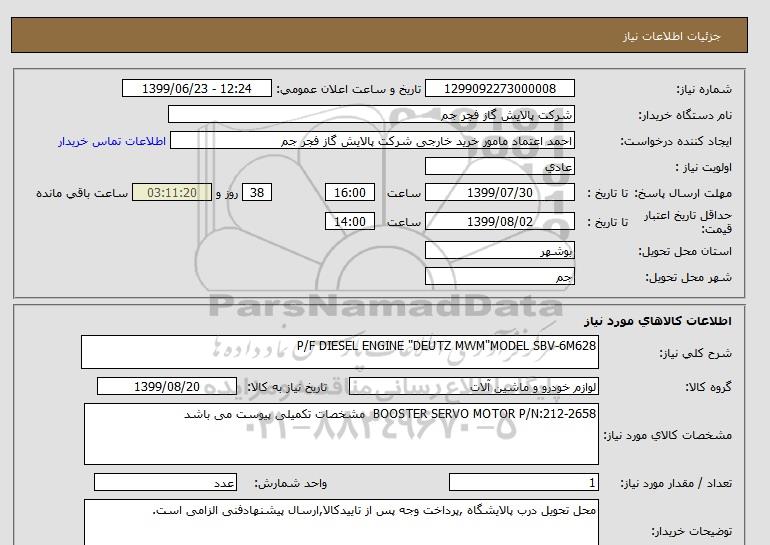Select the delivery province field بوشهر
The width and height of the screenshot is (770, 545).
pyautogui.click(x=499, y=250)
